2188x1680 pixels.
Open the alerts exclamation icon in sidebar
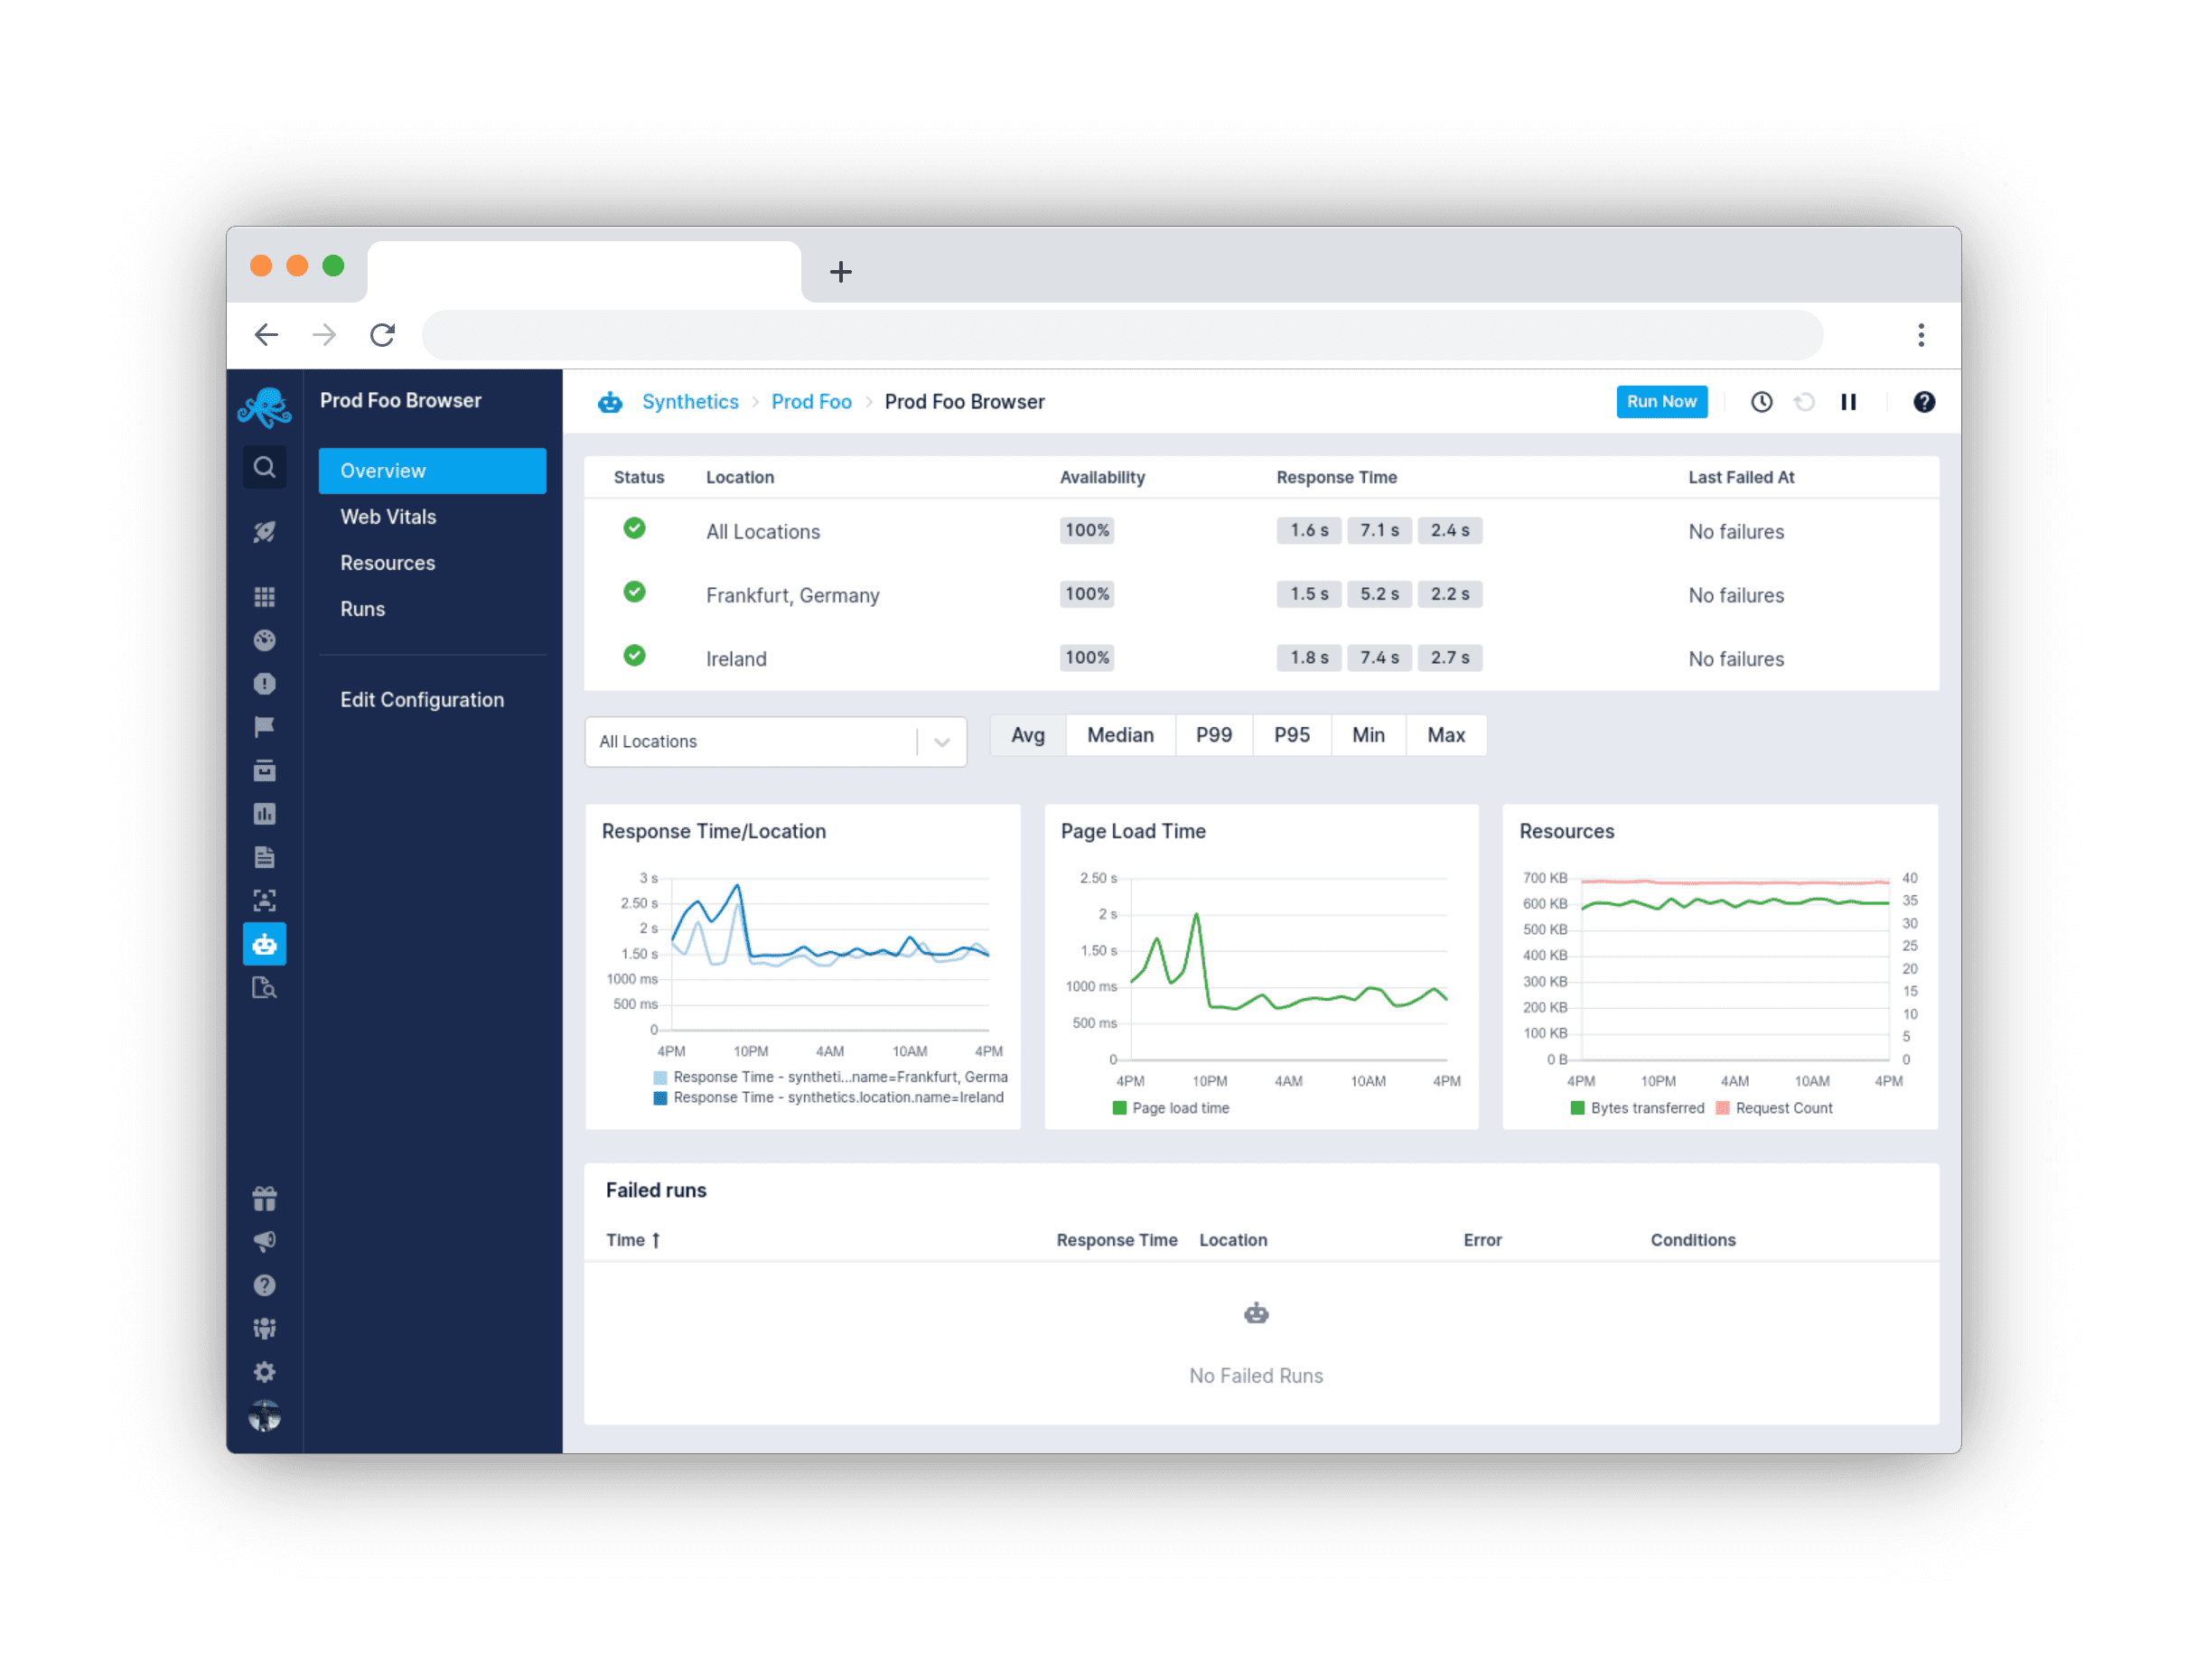[x=264, y=684]
